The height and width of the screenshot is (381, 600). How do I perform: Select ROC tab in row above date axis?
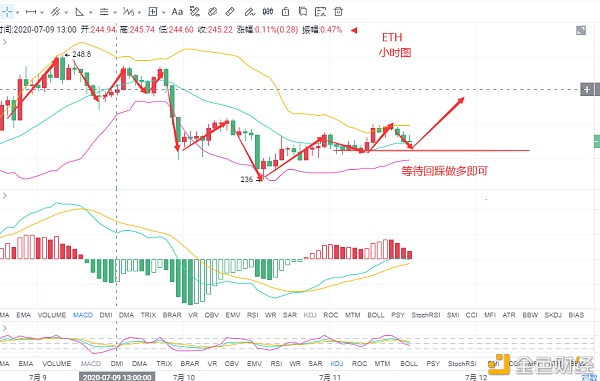[x=359, y=363]
